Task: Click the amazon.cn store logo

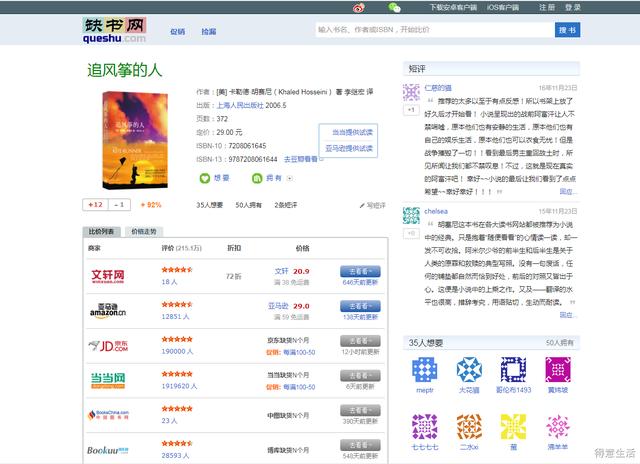Action: (108, 311)
